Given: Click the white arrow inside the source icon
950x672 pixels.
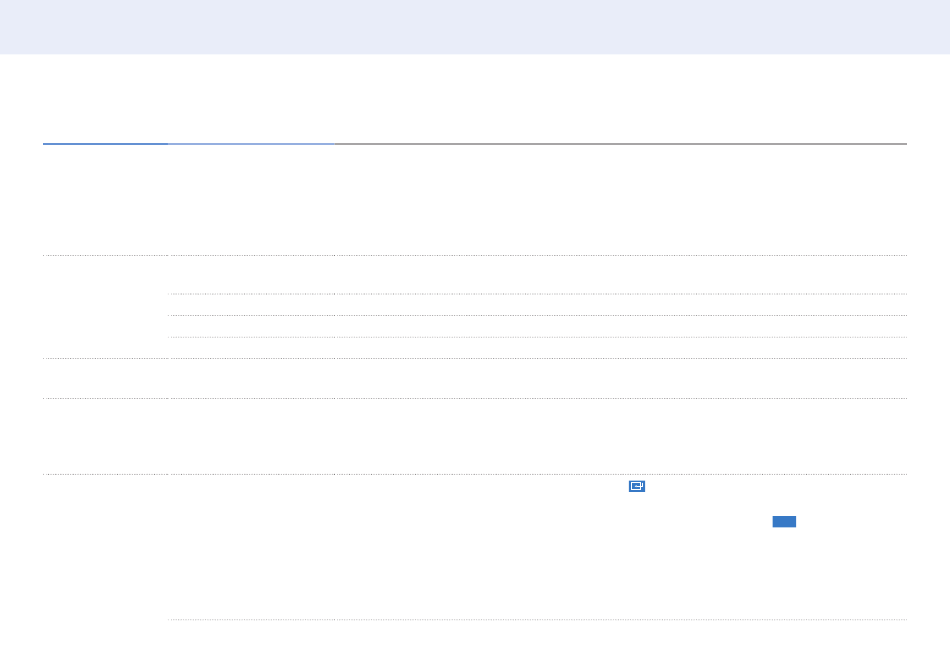Looking at the screenshot, I should pyautogui.click(x=638, y=486).
